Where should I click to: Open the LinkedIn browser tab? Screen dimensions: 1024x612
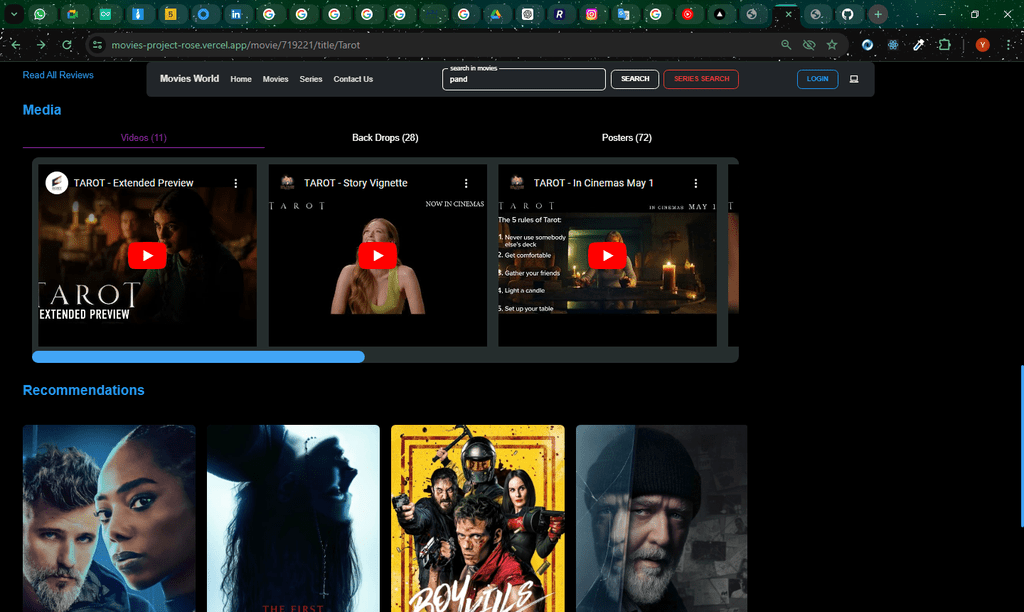236,14
